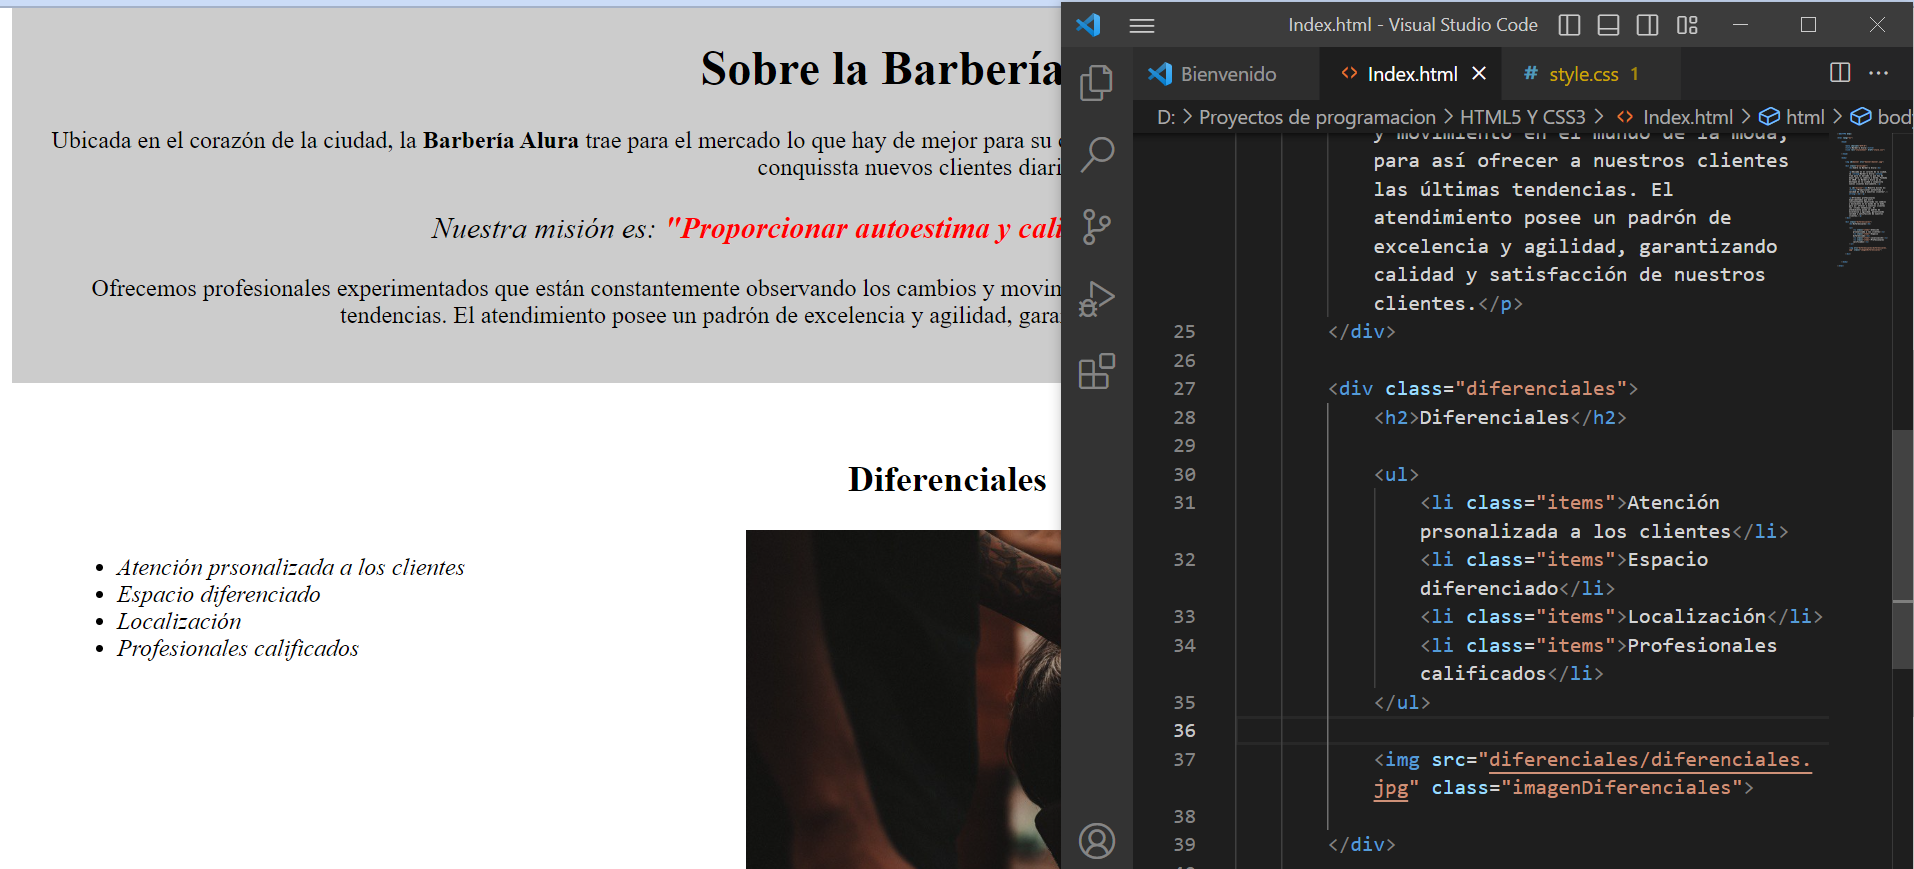Click the 'diferenciales/diferenciales.' src path link
The image size is (1914, 869).
pos(1650,759)
